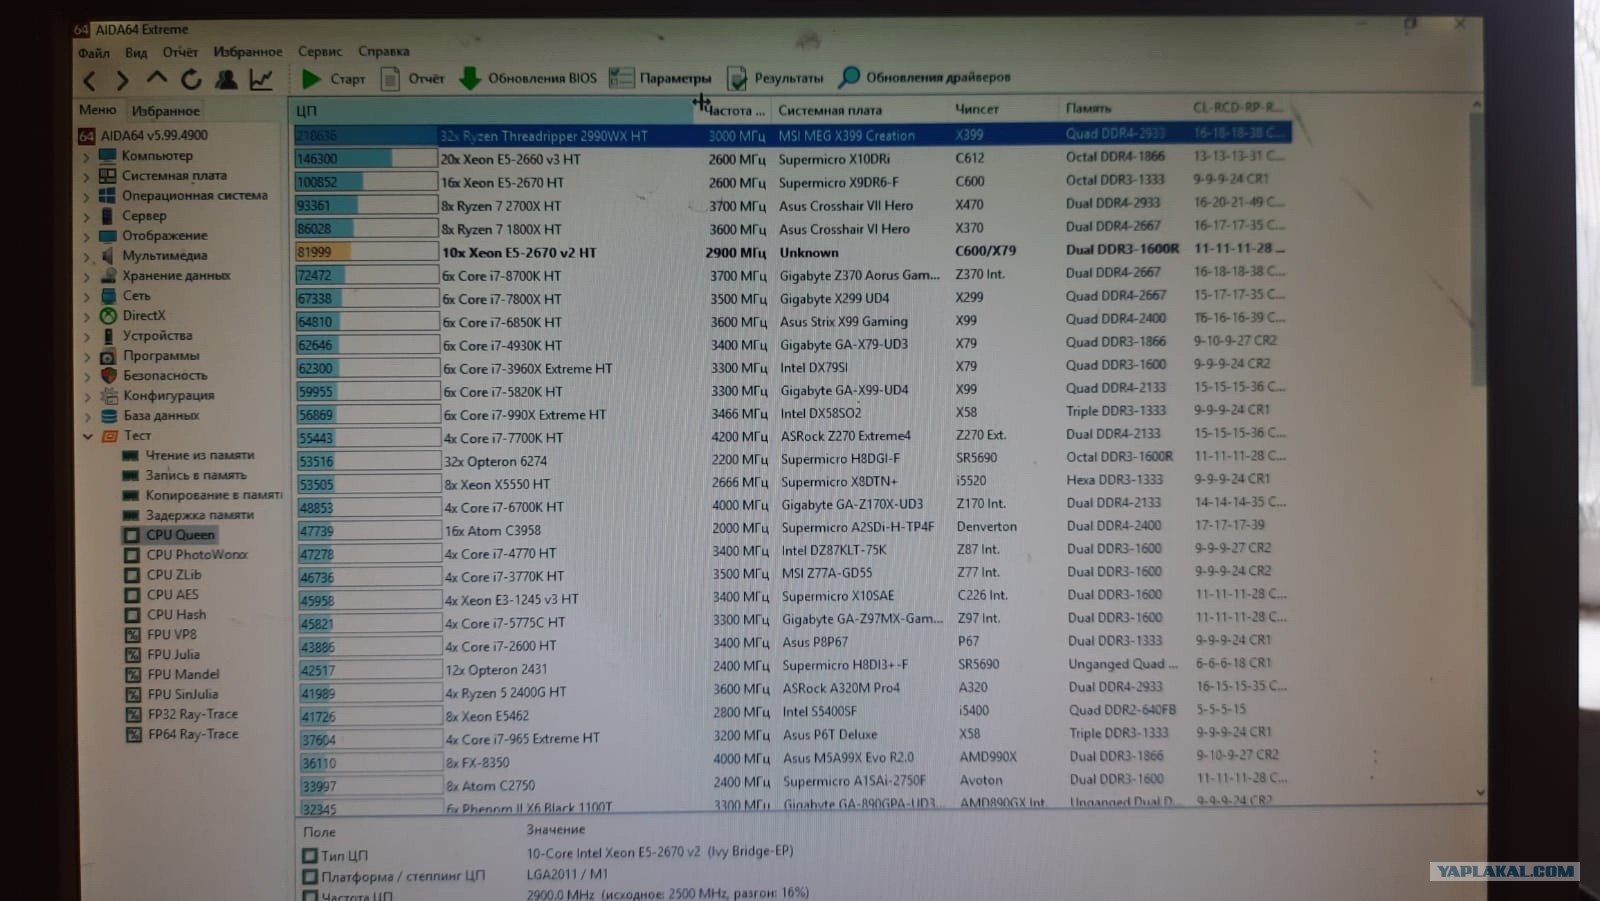1600x901 pixels.
Task: Select the CPU ZLib test icon
Action: click(131, 575)
